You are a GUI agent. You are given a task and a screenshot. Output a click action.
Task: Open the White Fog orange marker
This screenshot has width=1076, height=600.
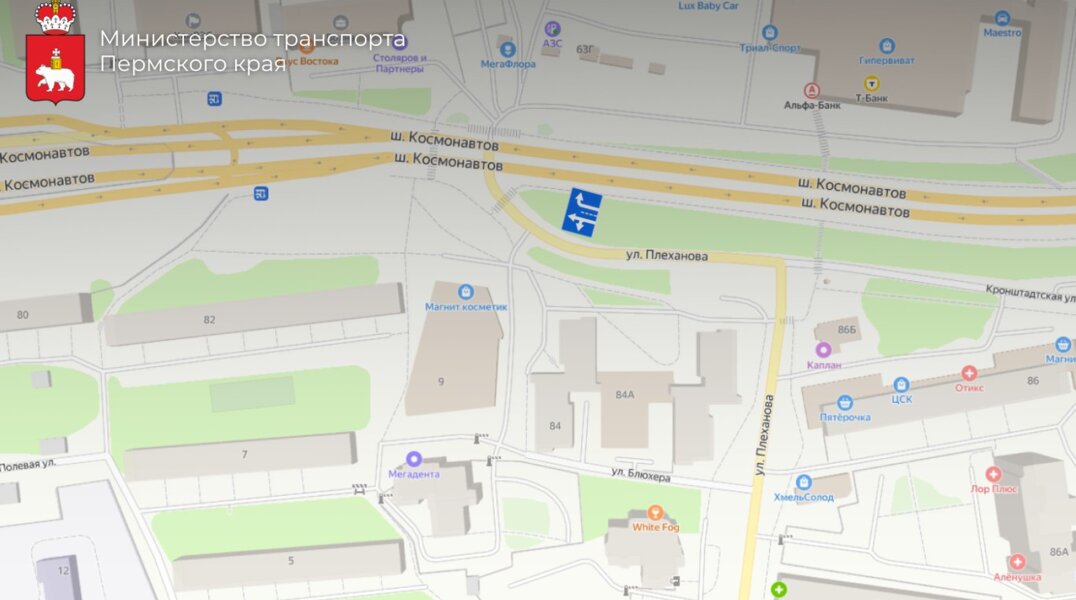655,513
